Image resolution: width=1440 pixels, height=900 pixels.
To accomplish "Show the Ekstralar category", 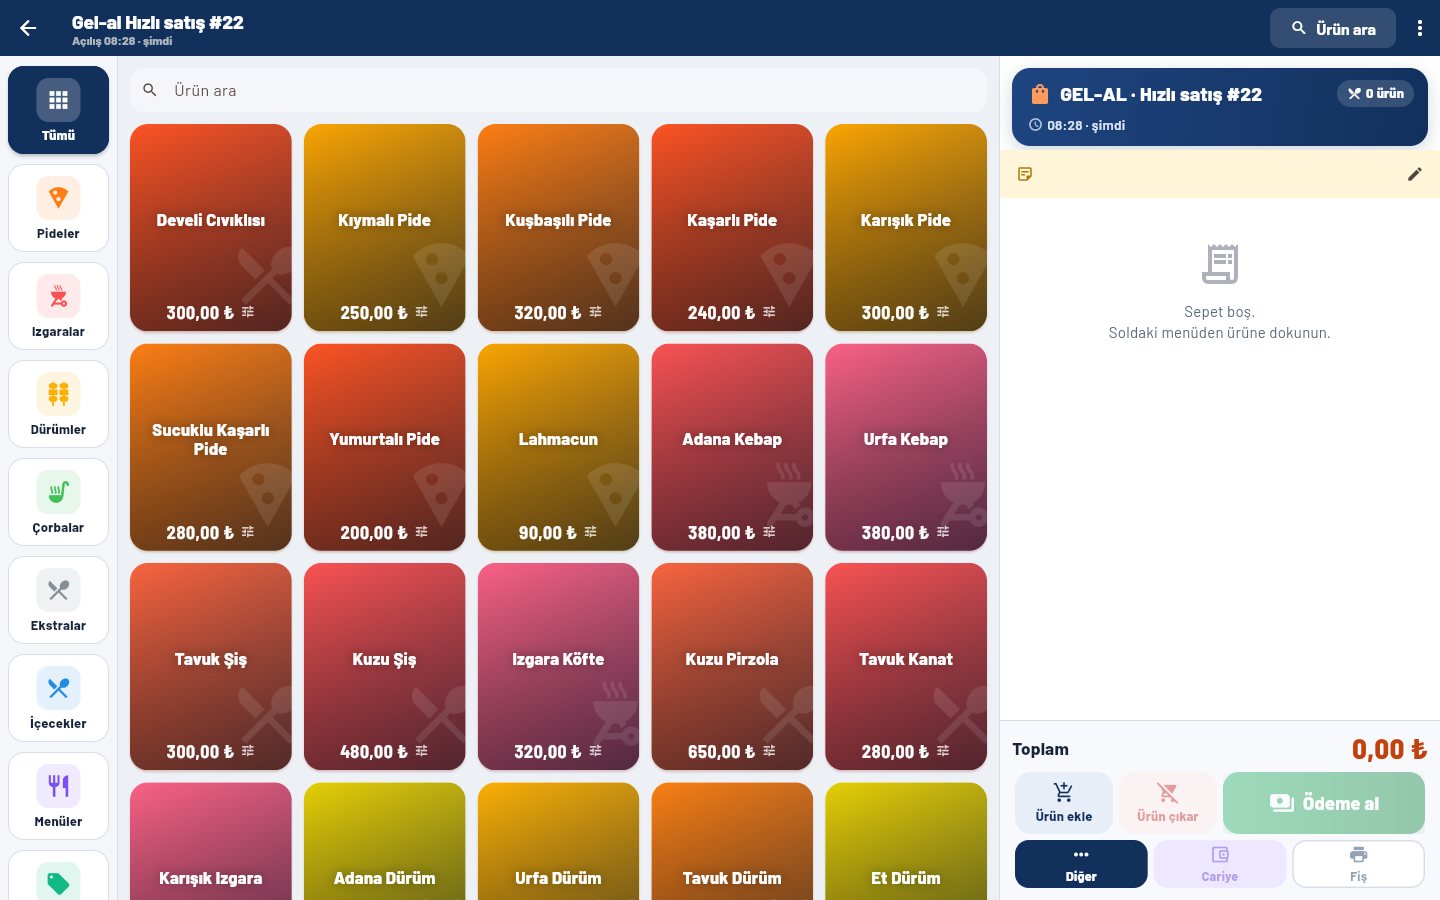I will [x=58, y=600].
